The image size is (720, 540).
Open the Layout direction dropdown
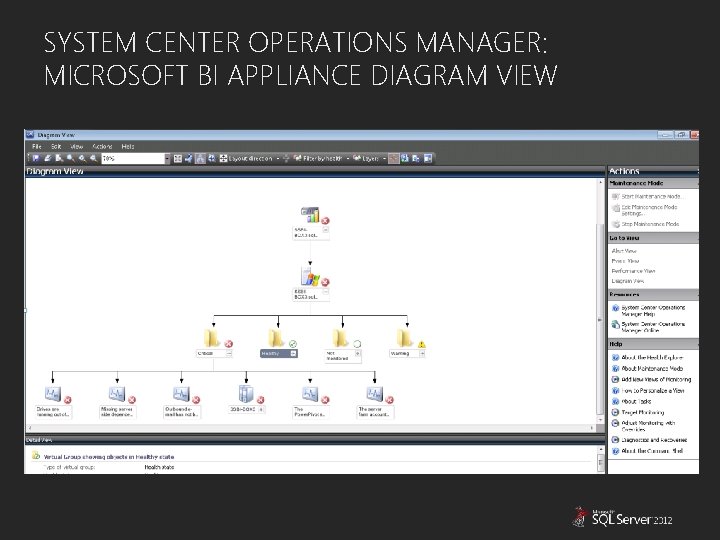tap(249, 158)
